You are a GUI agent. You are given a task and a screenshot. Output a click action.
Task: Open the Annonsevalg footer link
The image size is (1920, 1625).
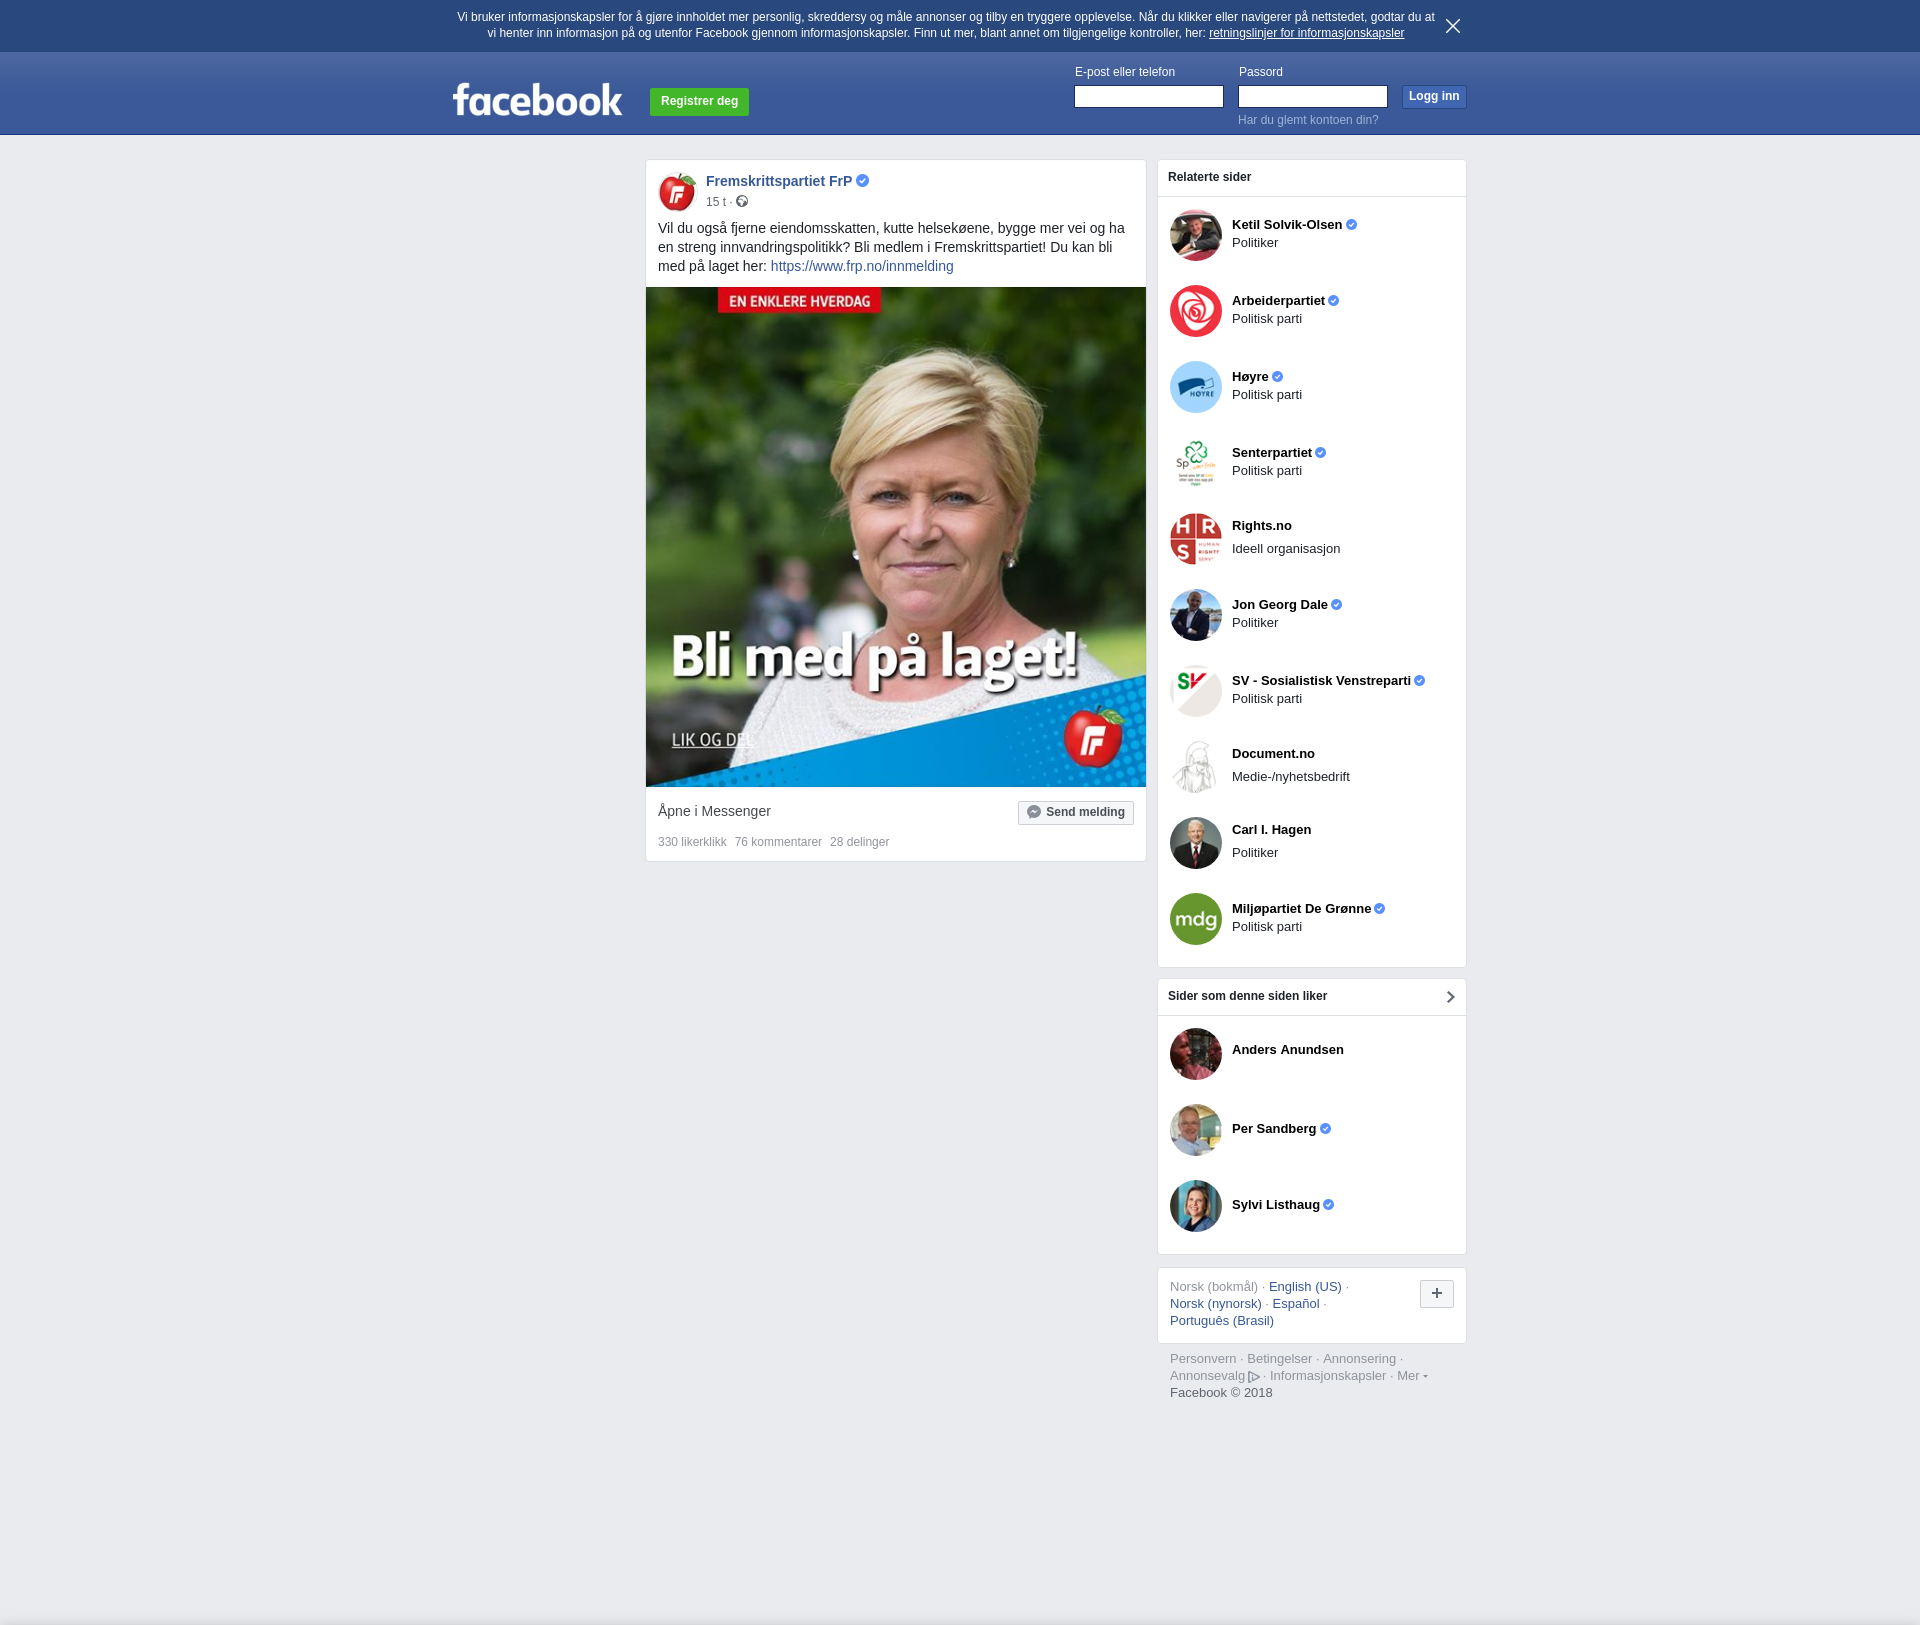[x=1214, y=1376]
